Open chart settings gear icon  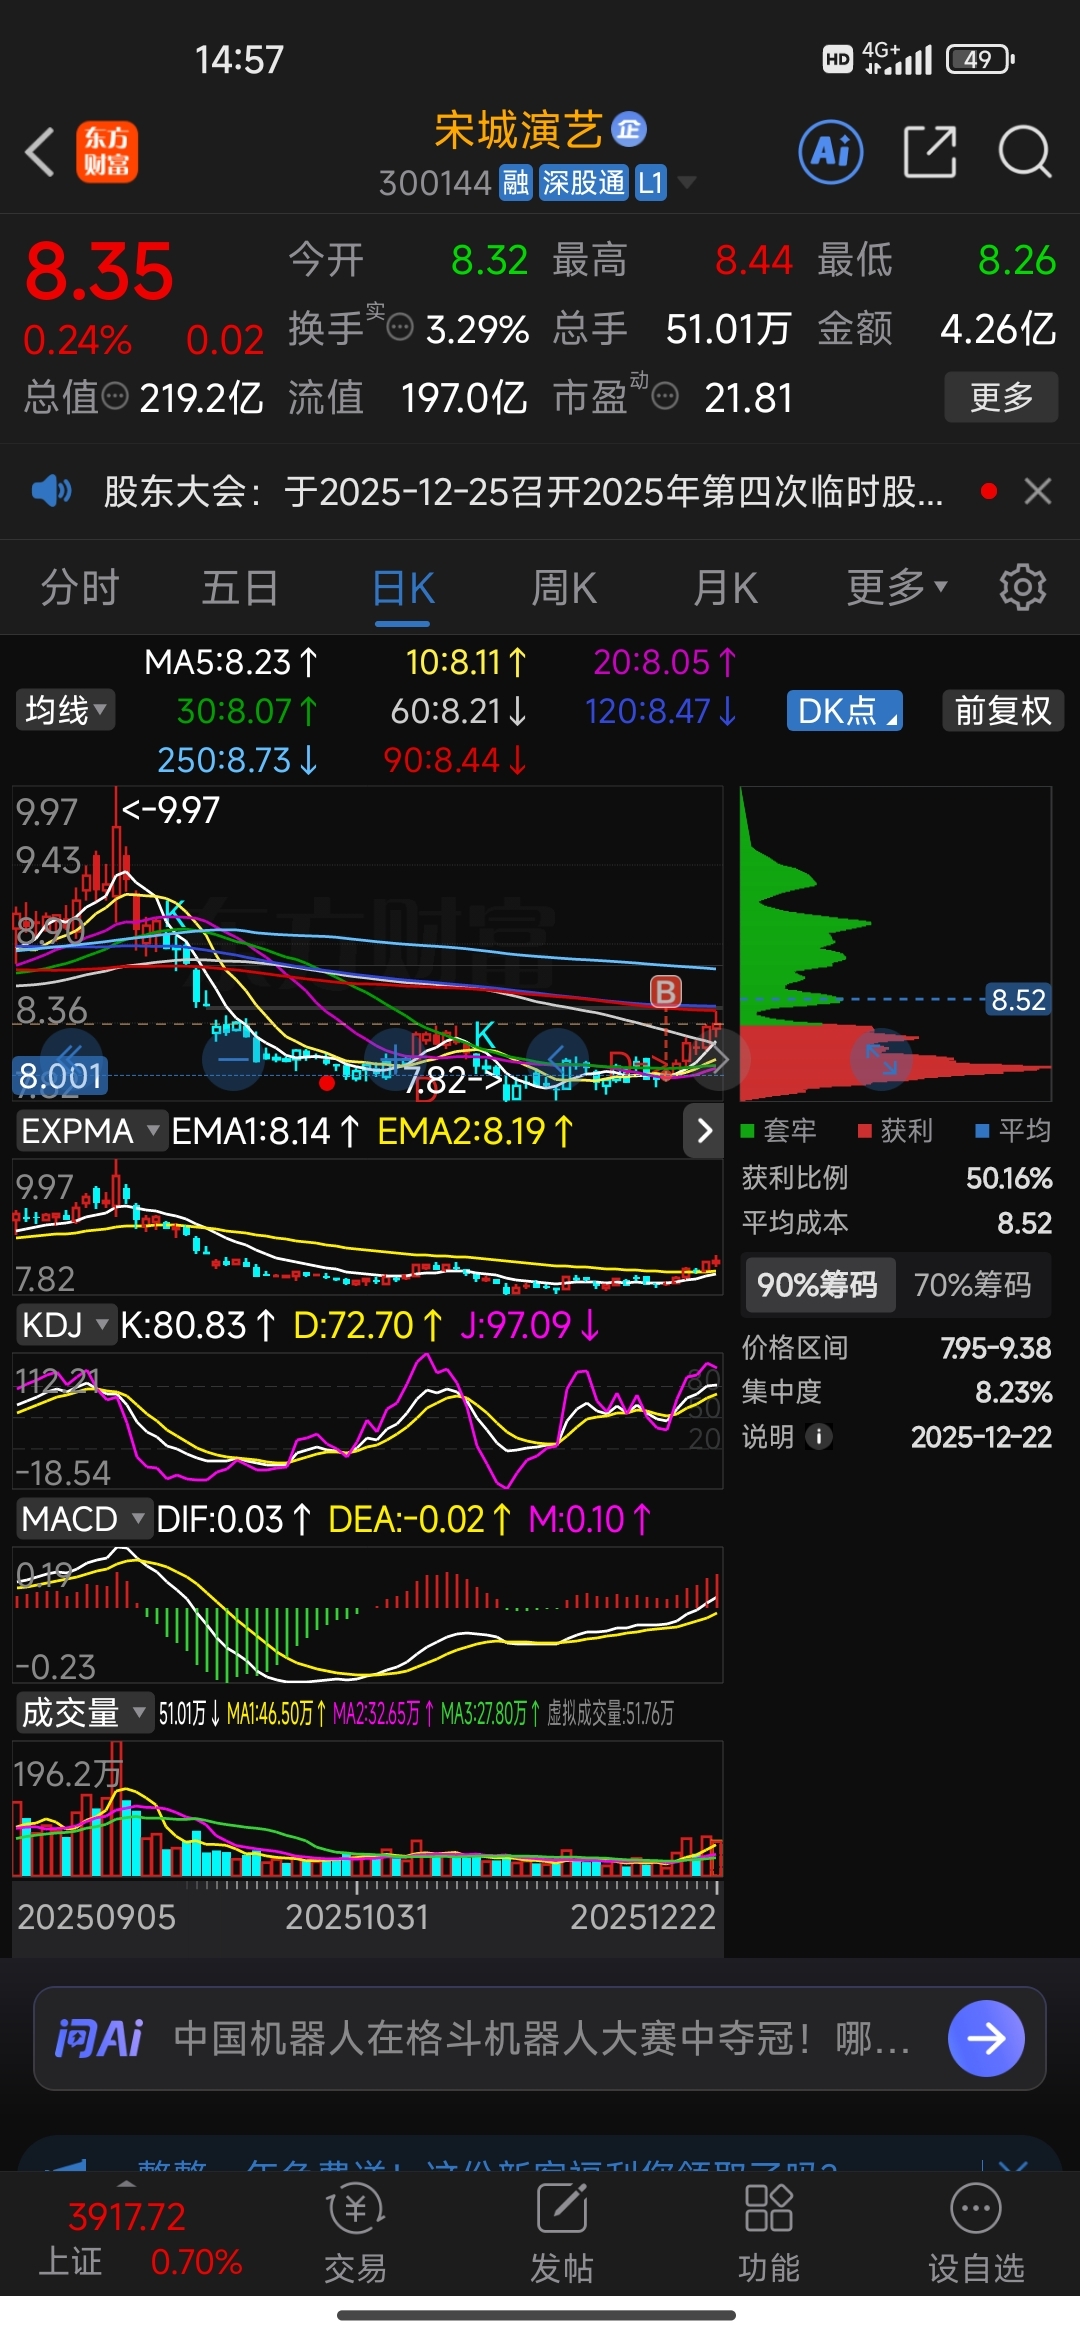(x=1022, y=587)
